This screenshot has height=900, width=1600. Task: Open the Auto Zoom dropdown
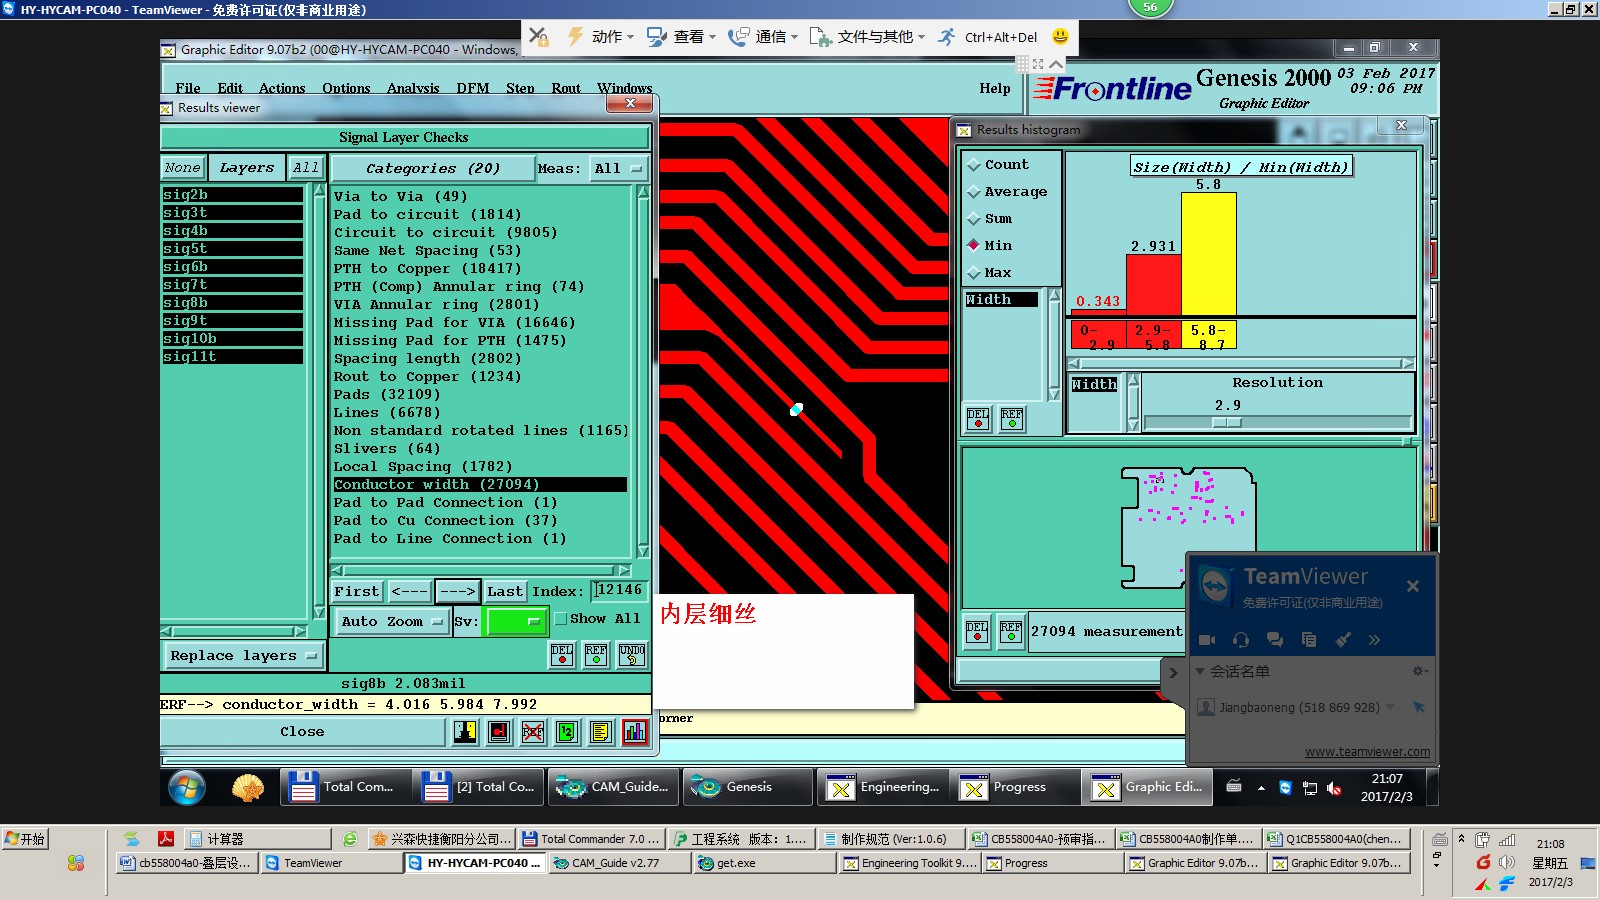click(x=392, y=621)
